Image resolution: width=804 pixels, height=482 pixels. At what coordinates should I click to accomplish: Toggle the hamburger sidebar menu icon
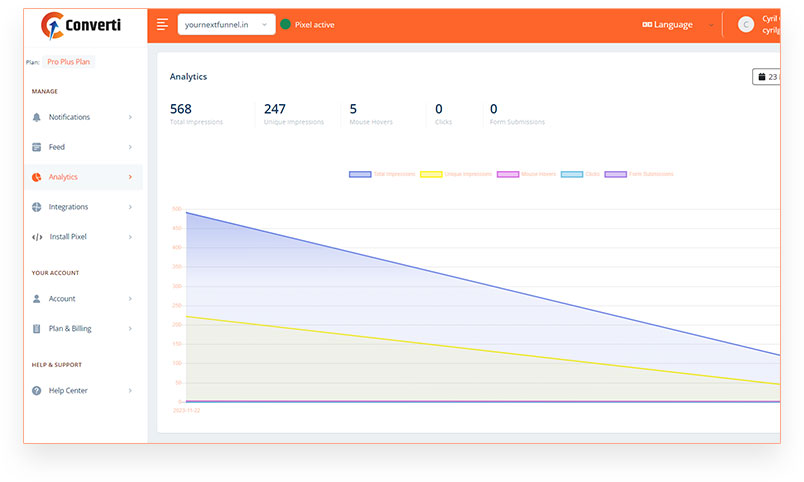pos(162,25)
